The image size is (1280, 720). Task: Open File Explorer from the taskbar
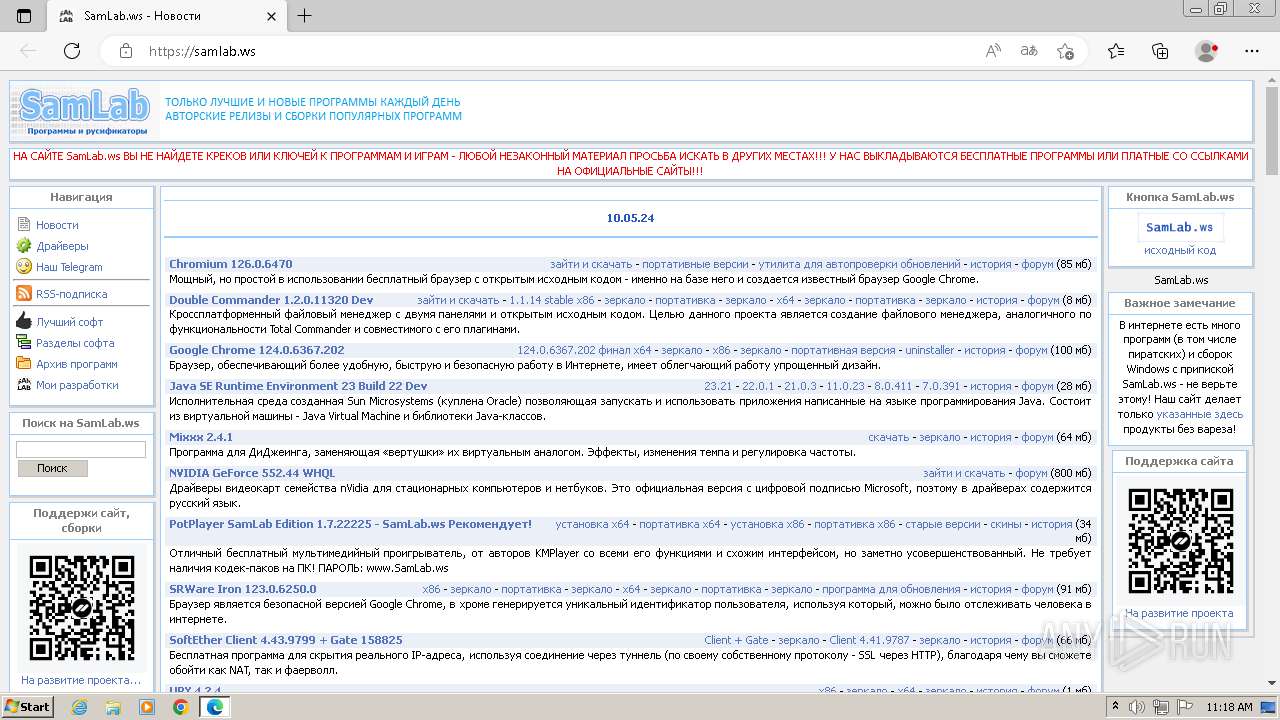click(x=113, y=707)
